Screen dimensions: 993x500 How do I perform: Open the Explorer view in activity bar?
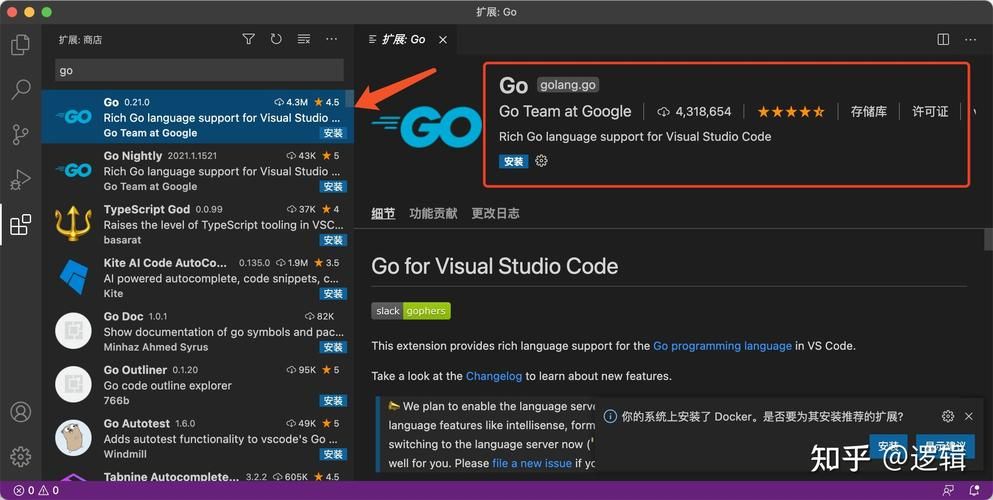(x=20, y=45)
